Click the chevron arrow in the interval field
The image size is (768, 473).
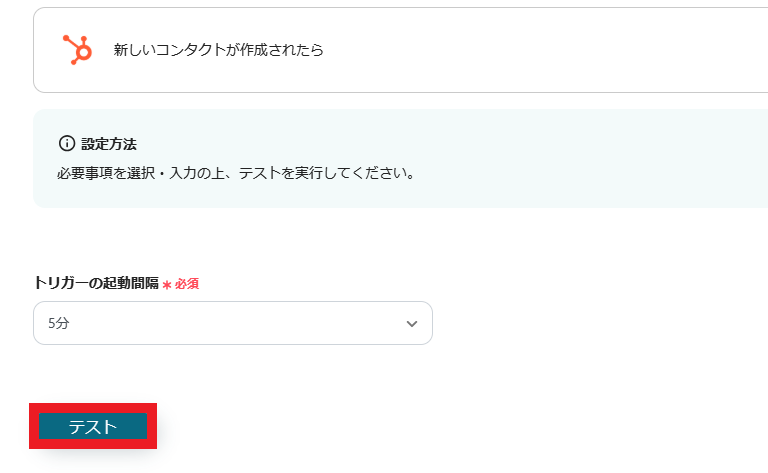click(412, 324)
